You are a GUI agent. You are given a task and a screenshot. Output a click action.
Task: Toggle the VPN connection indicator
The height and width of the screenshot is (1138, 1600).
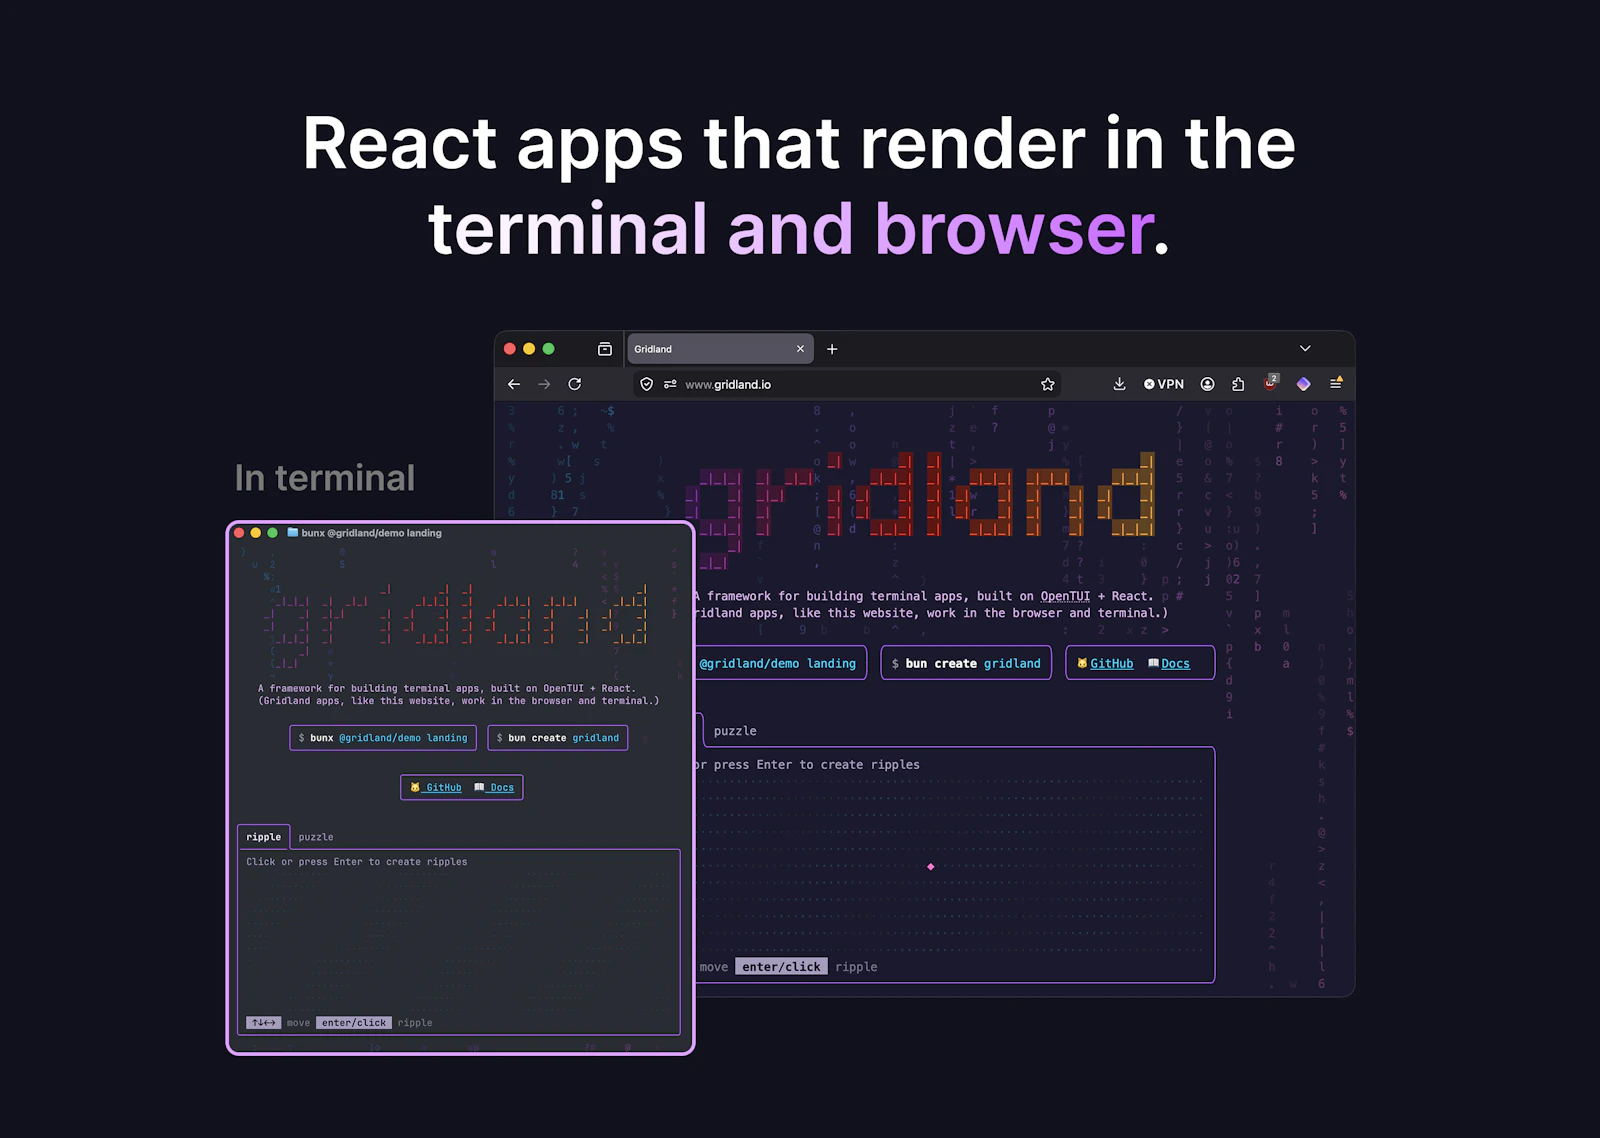click(x=1164, y=383)
